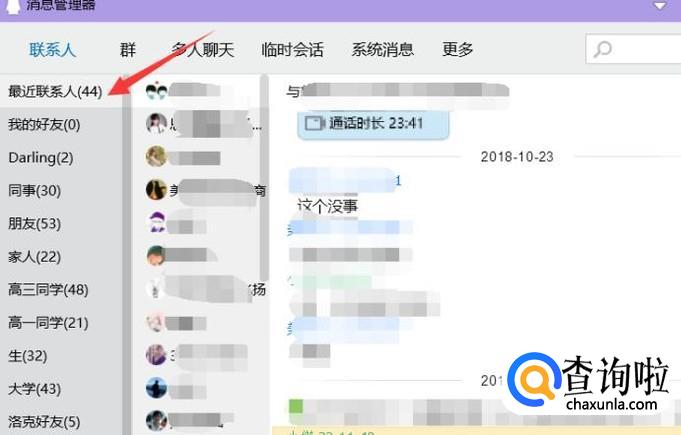Screen dimensions: 681x435
Task: Expand the 更多 menu
Action: click(457, 49)
